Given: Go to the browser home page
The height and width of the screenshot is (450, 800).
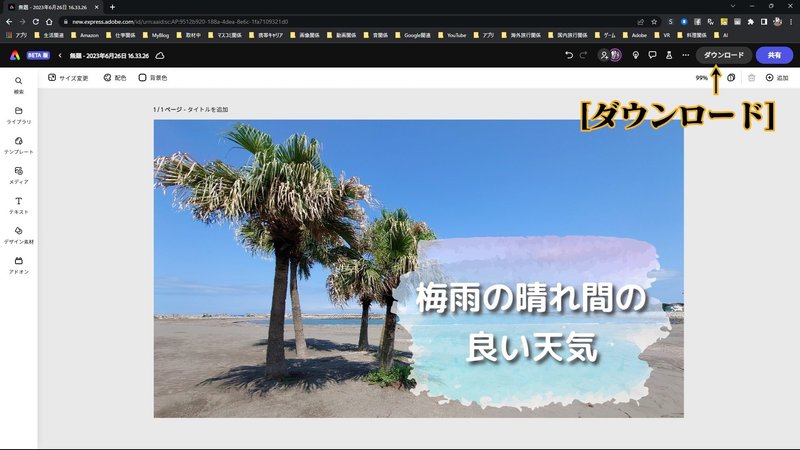Looking at the screenshot, I should tap(49, 22).
